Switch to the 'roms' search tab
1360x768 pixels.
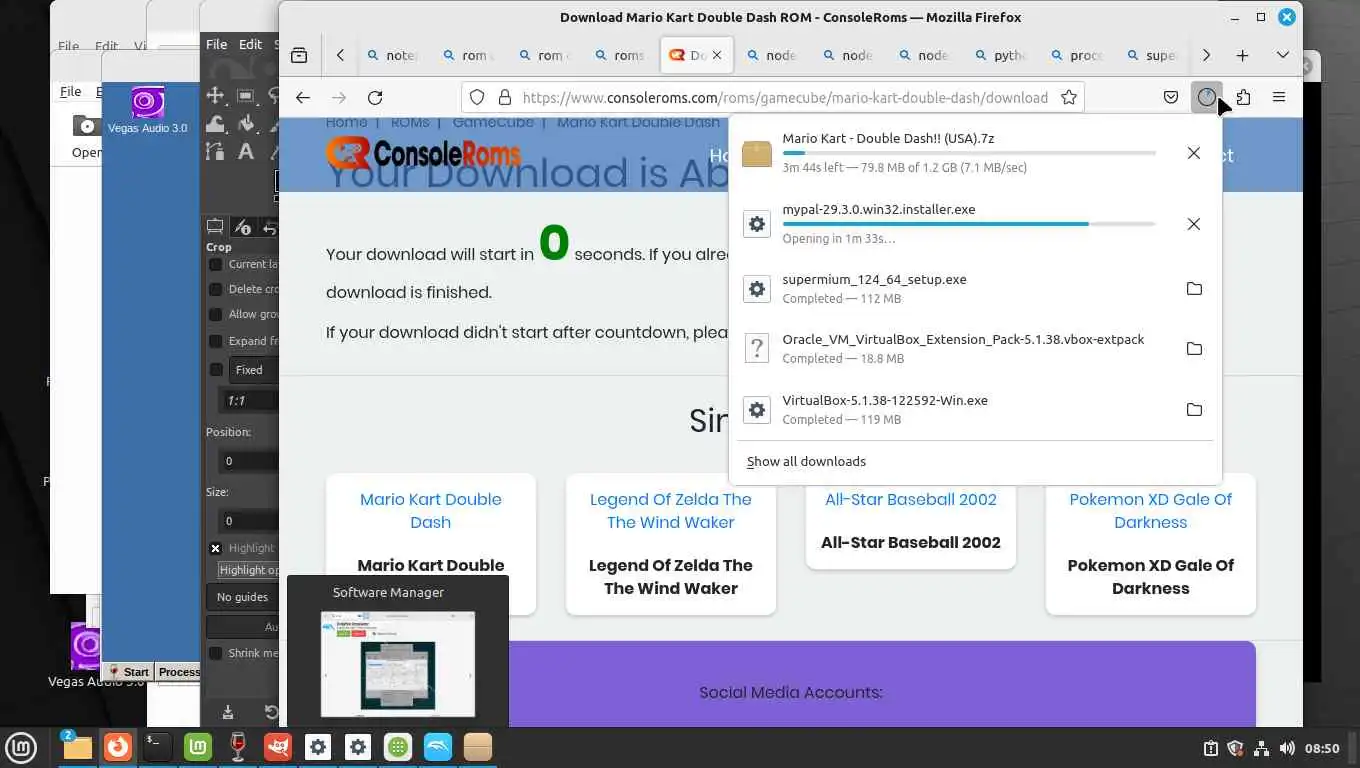coord(621,55)
